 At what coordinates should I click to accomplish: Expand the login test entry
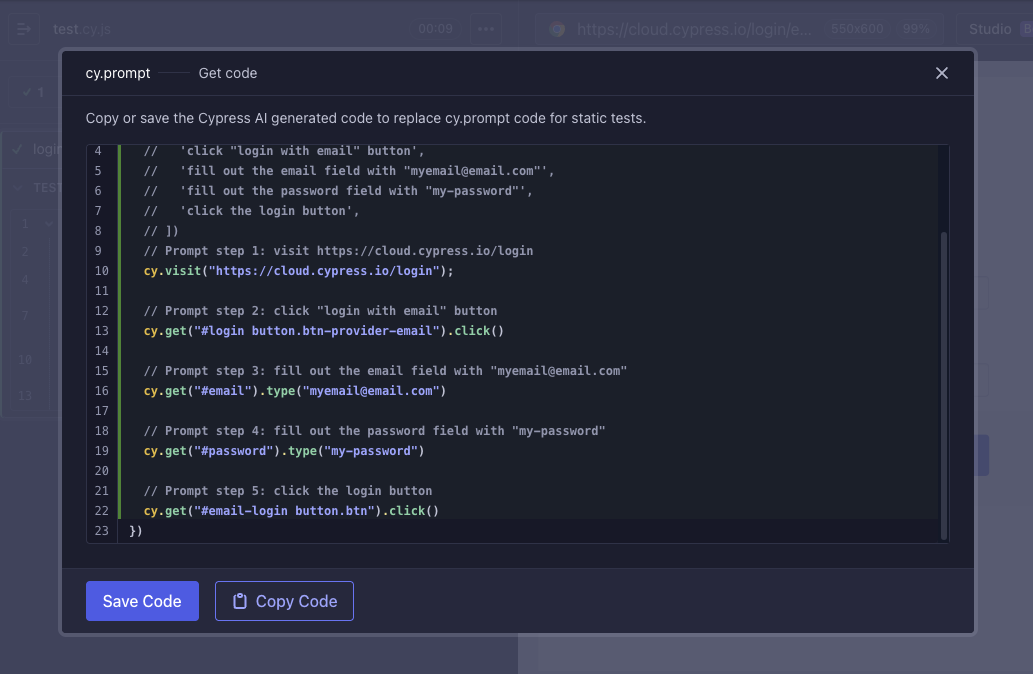click(43, 148)
